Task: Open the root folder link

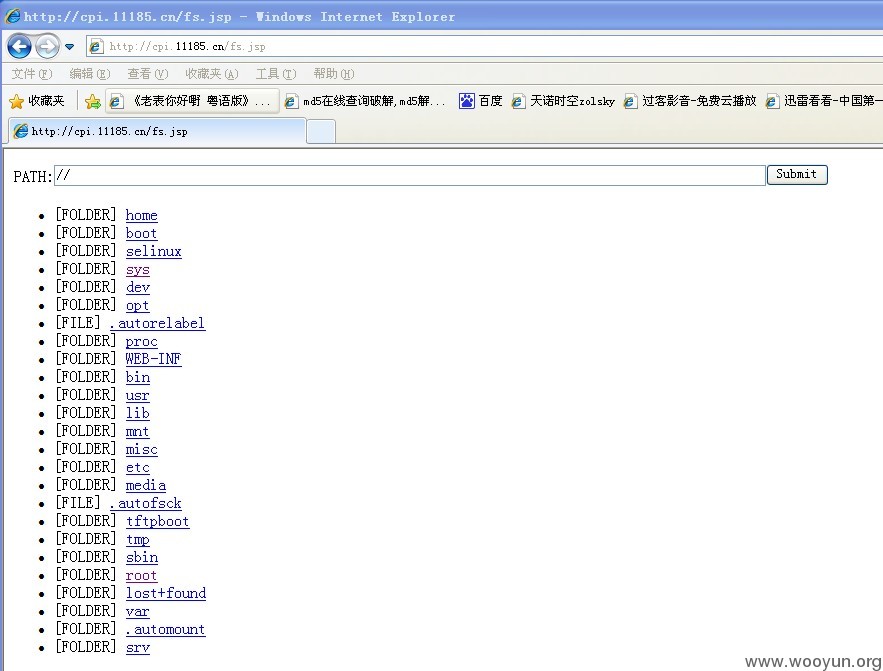Action: coord(141,575)
